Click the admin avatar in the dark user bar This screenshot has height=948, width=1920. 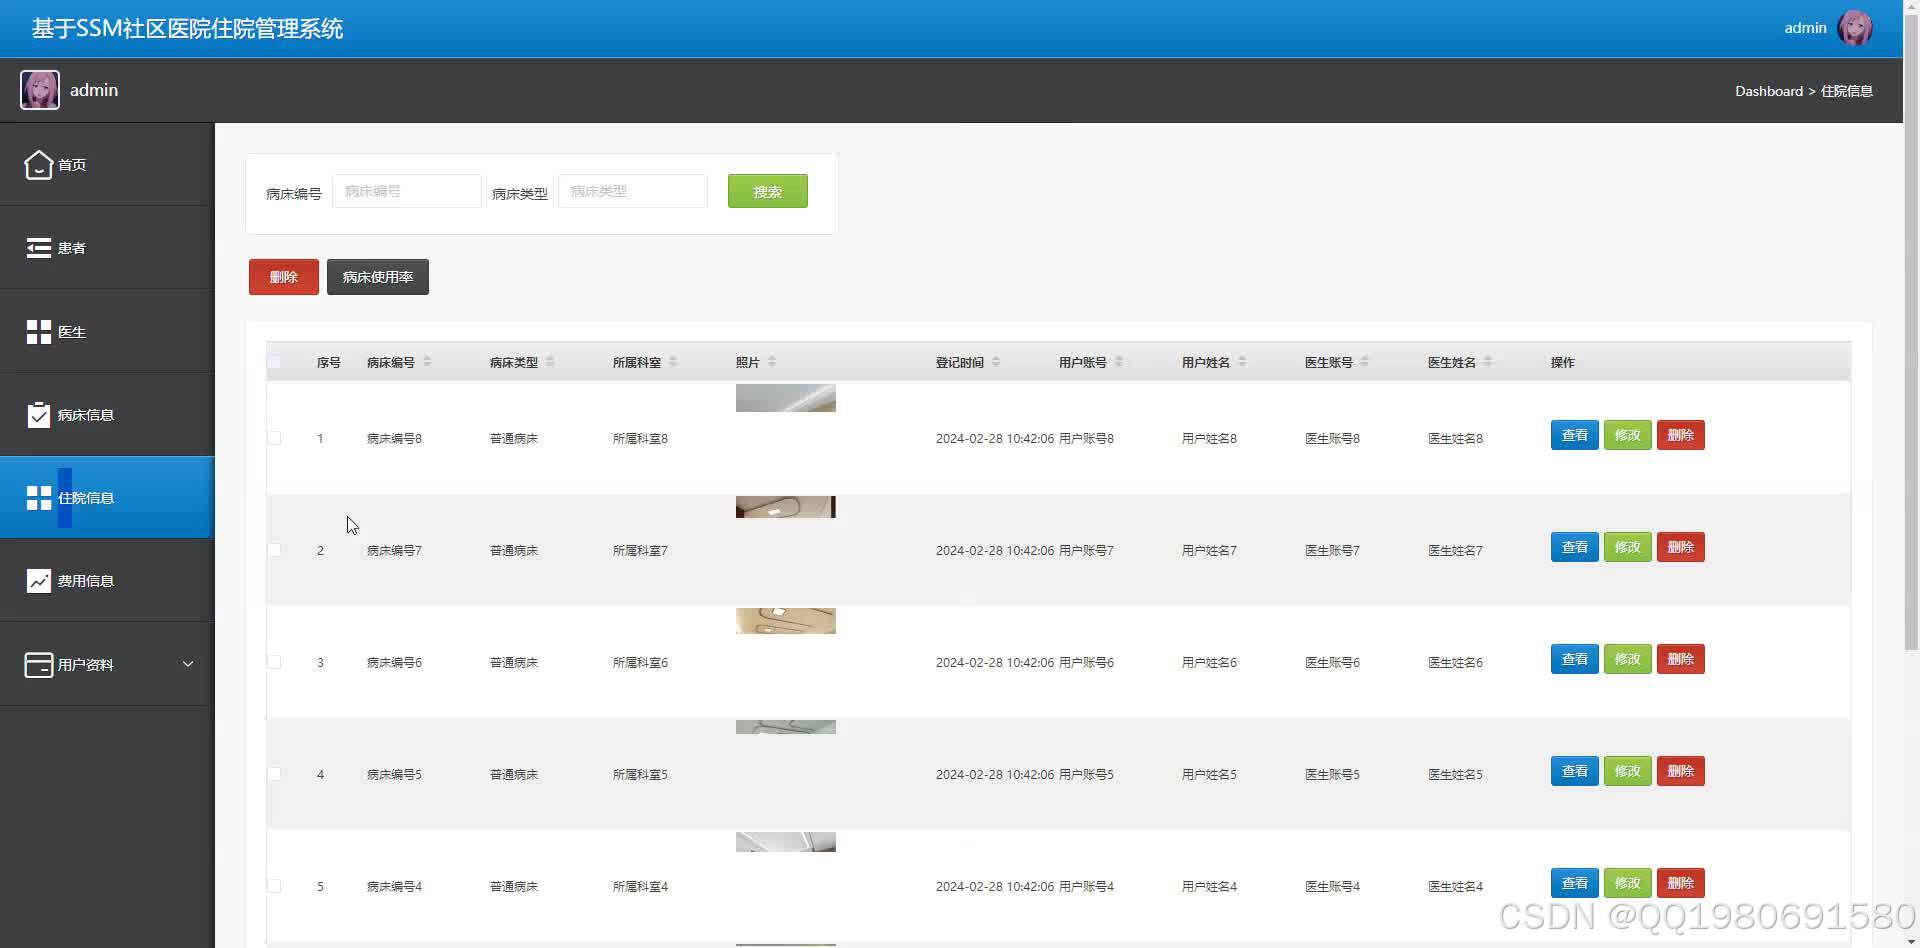point(40,90)
